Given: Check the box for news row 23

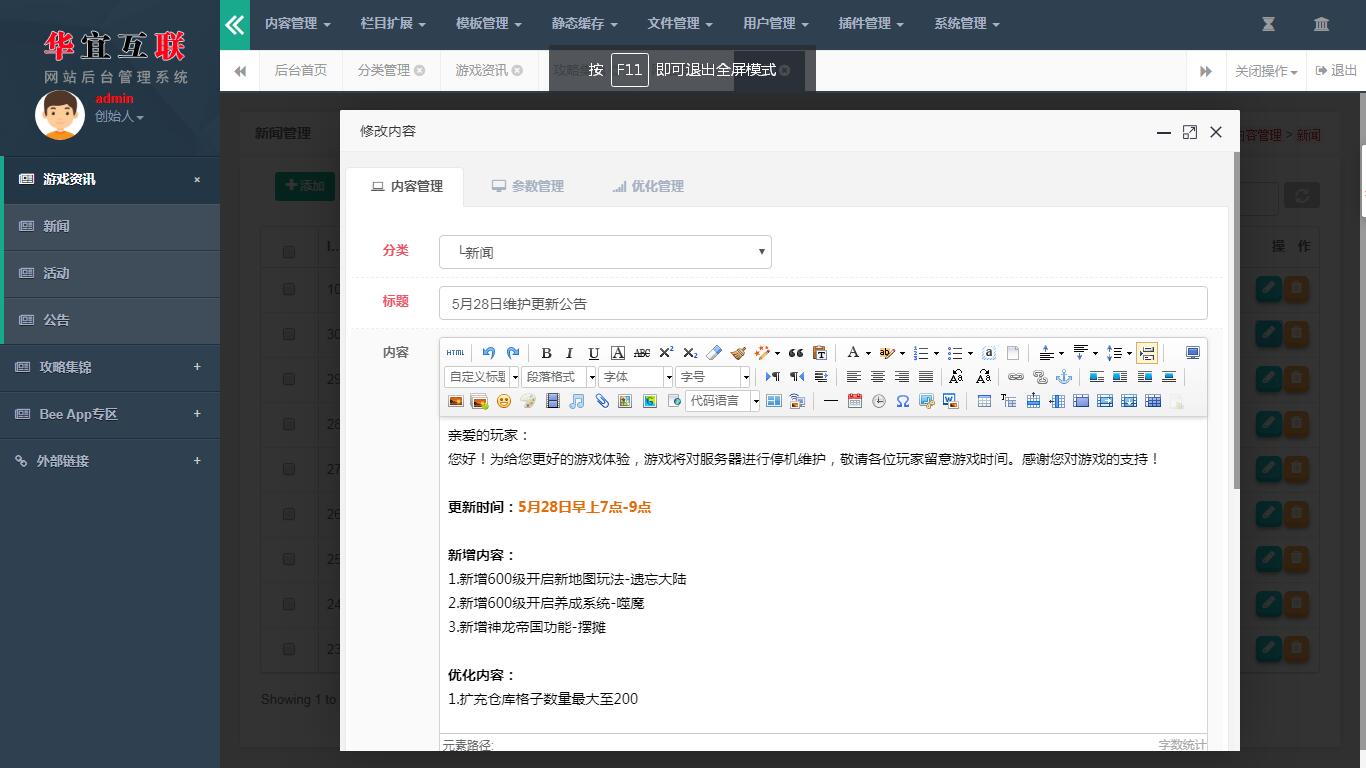Looking at the screenshot, I should [x=289, y=649].
